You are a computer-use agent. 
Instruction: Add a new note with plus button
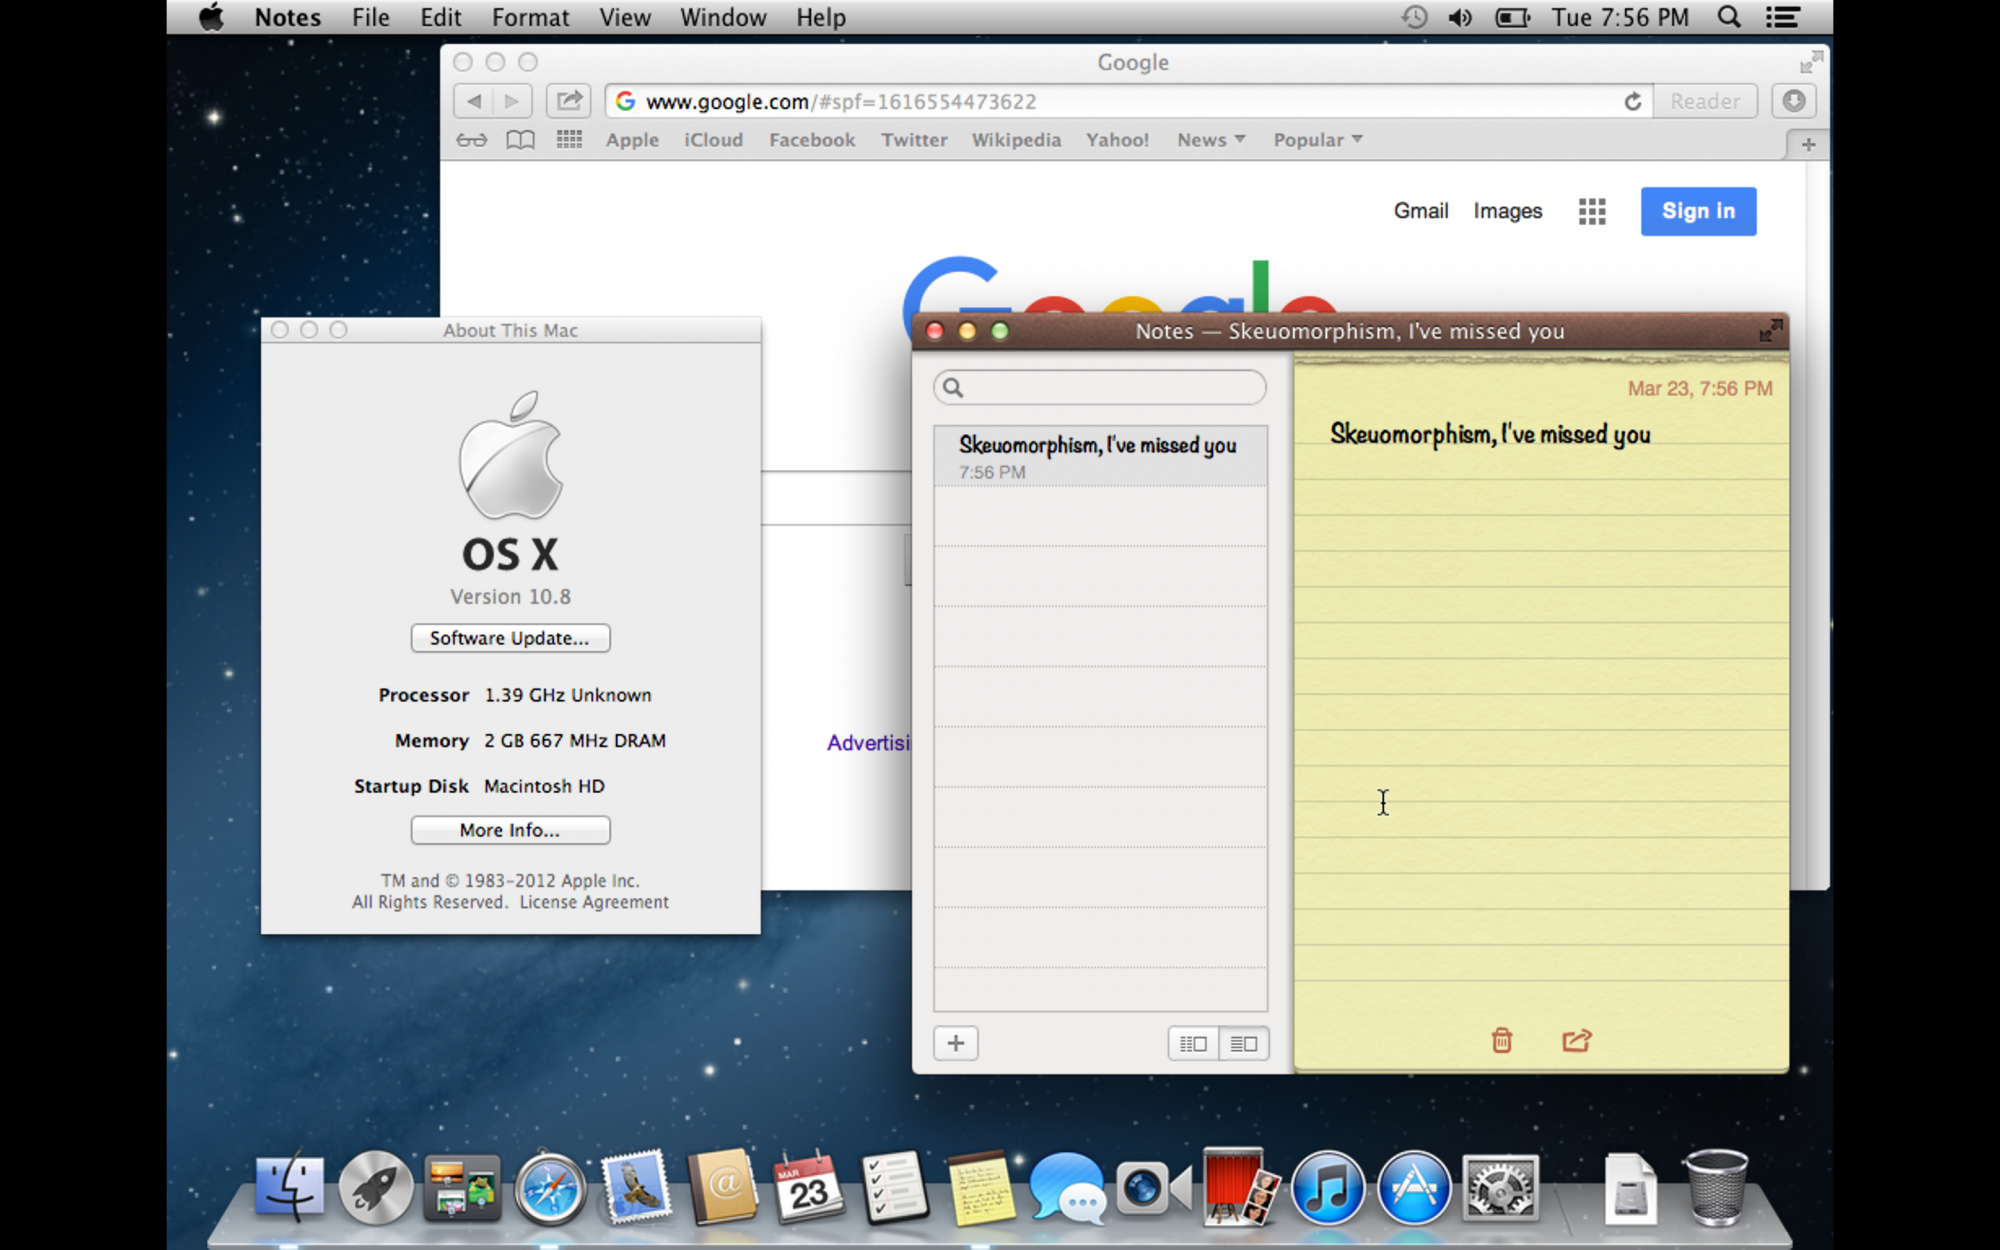(956, 1043)
